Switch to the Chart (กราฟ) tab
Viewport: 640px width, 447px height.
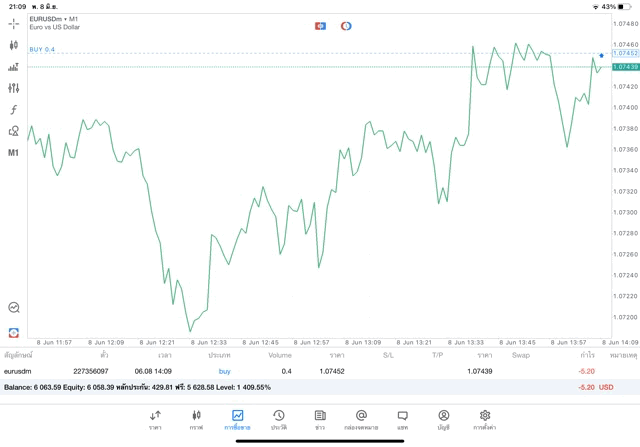196,419
